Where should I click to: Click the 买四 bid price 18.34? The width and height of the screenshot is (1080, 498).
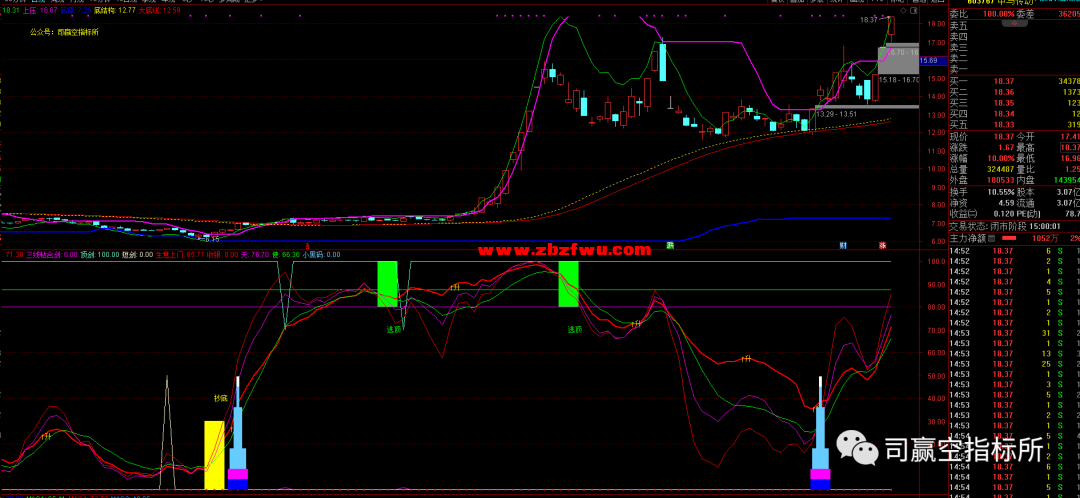pyautogui.click(x=1002, y=114)
